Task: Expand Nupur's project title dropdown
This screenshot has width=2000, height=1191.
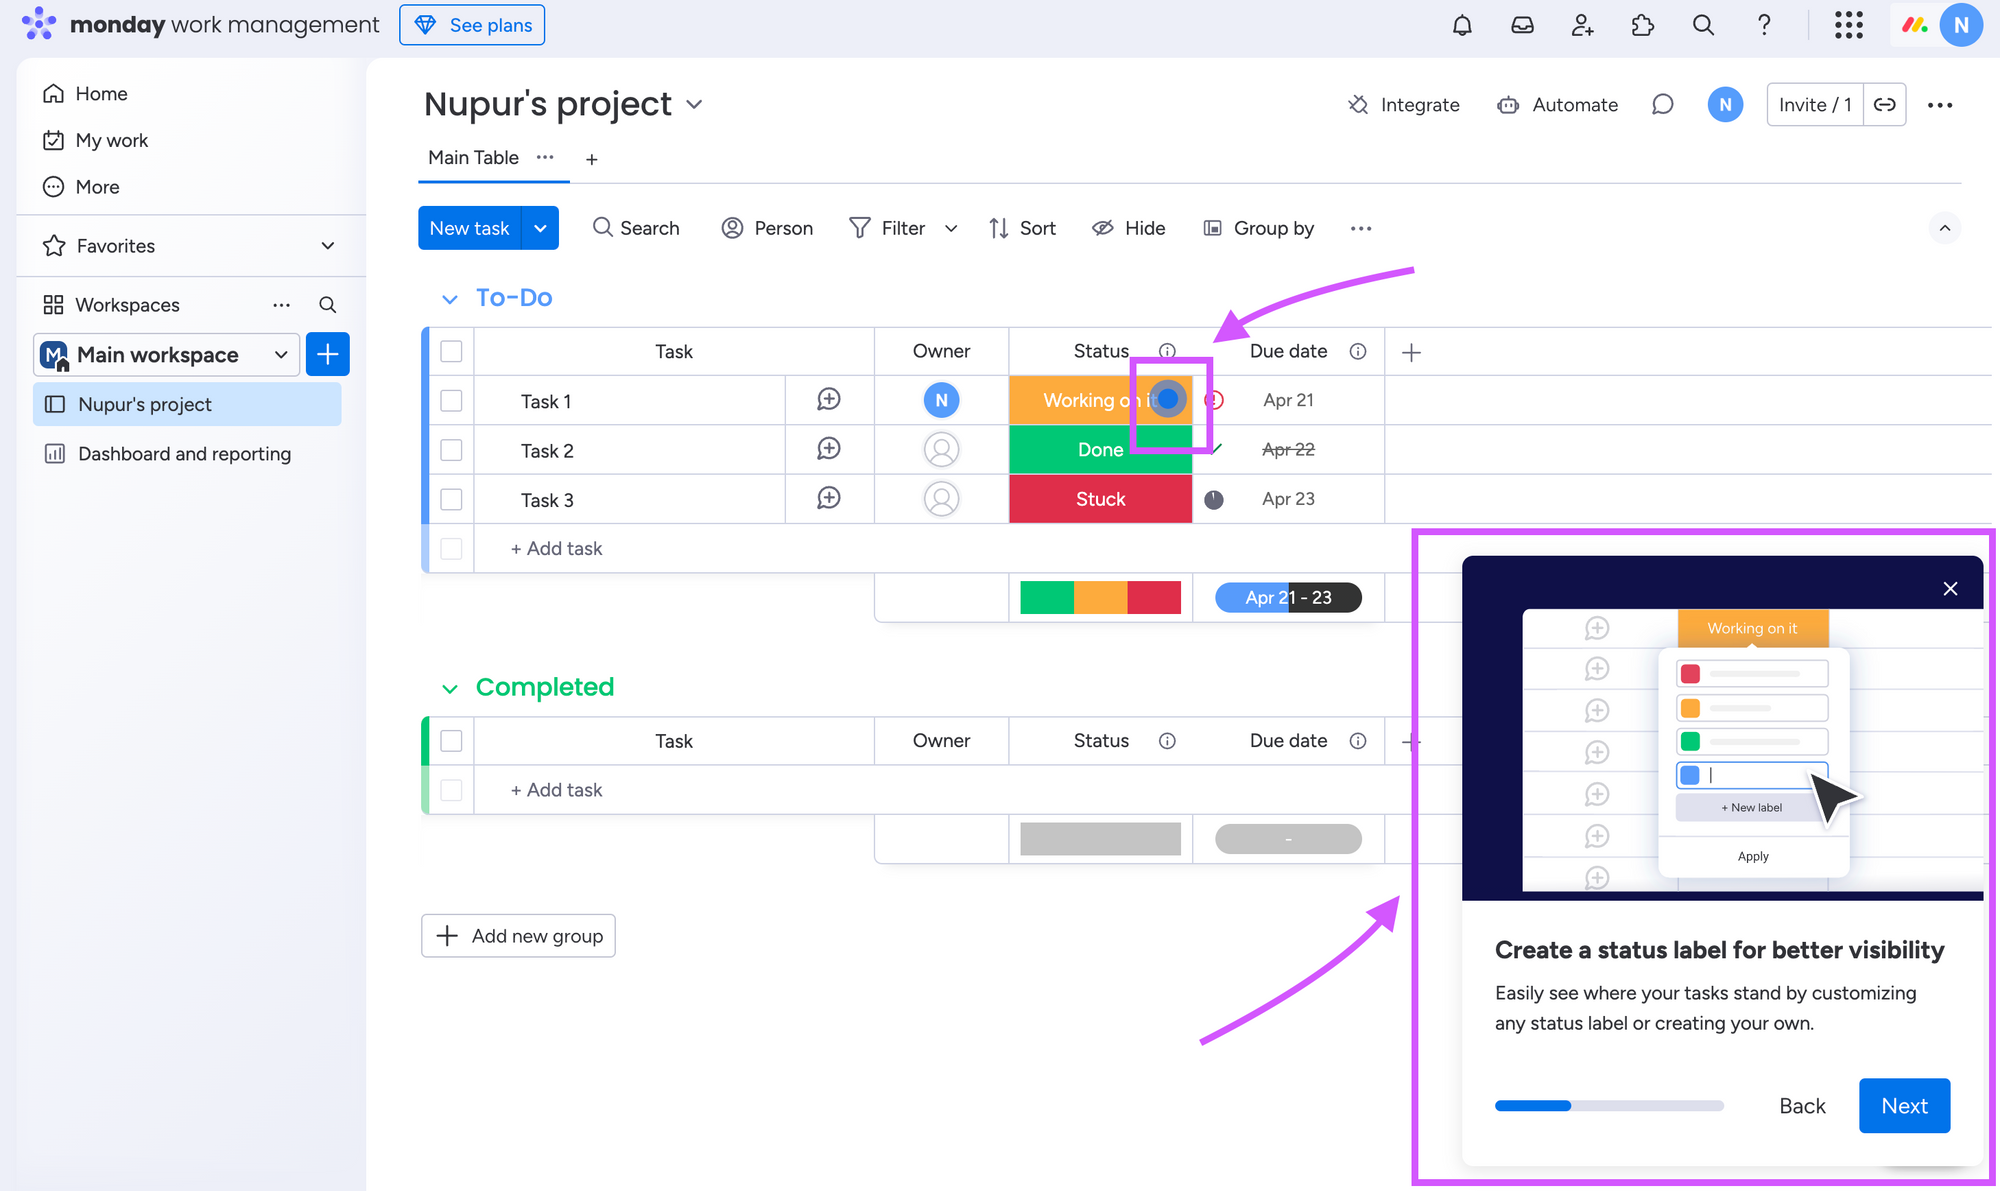Action: [x=694, y=104]
